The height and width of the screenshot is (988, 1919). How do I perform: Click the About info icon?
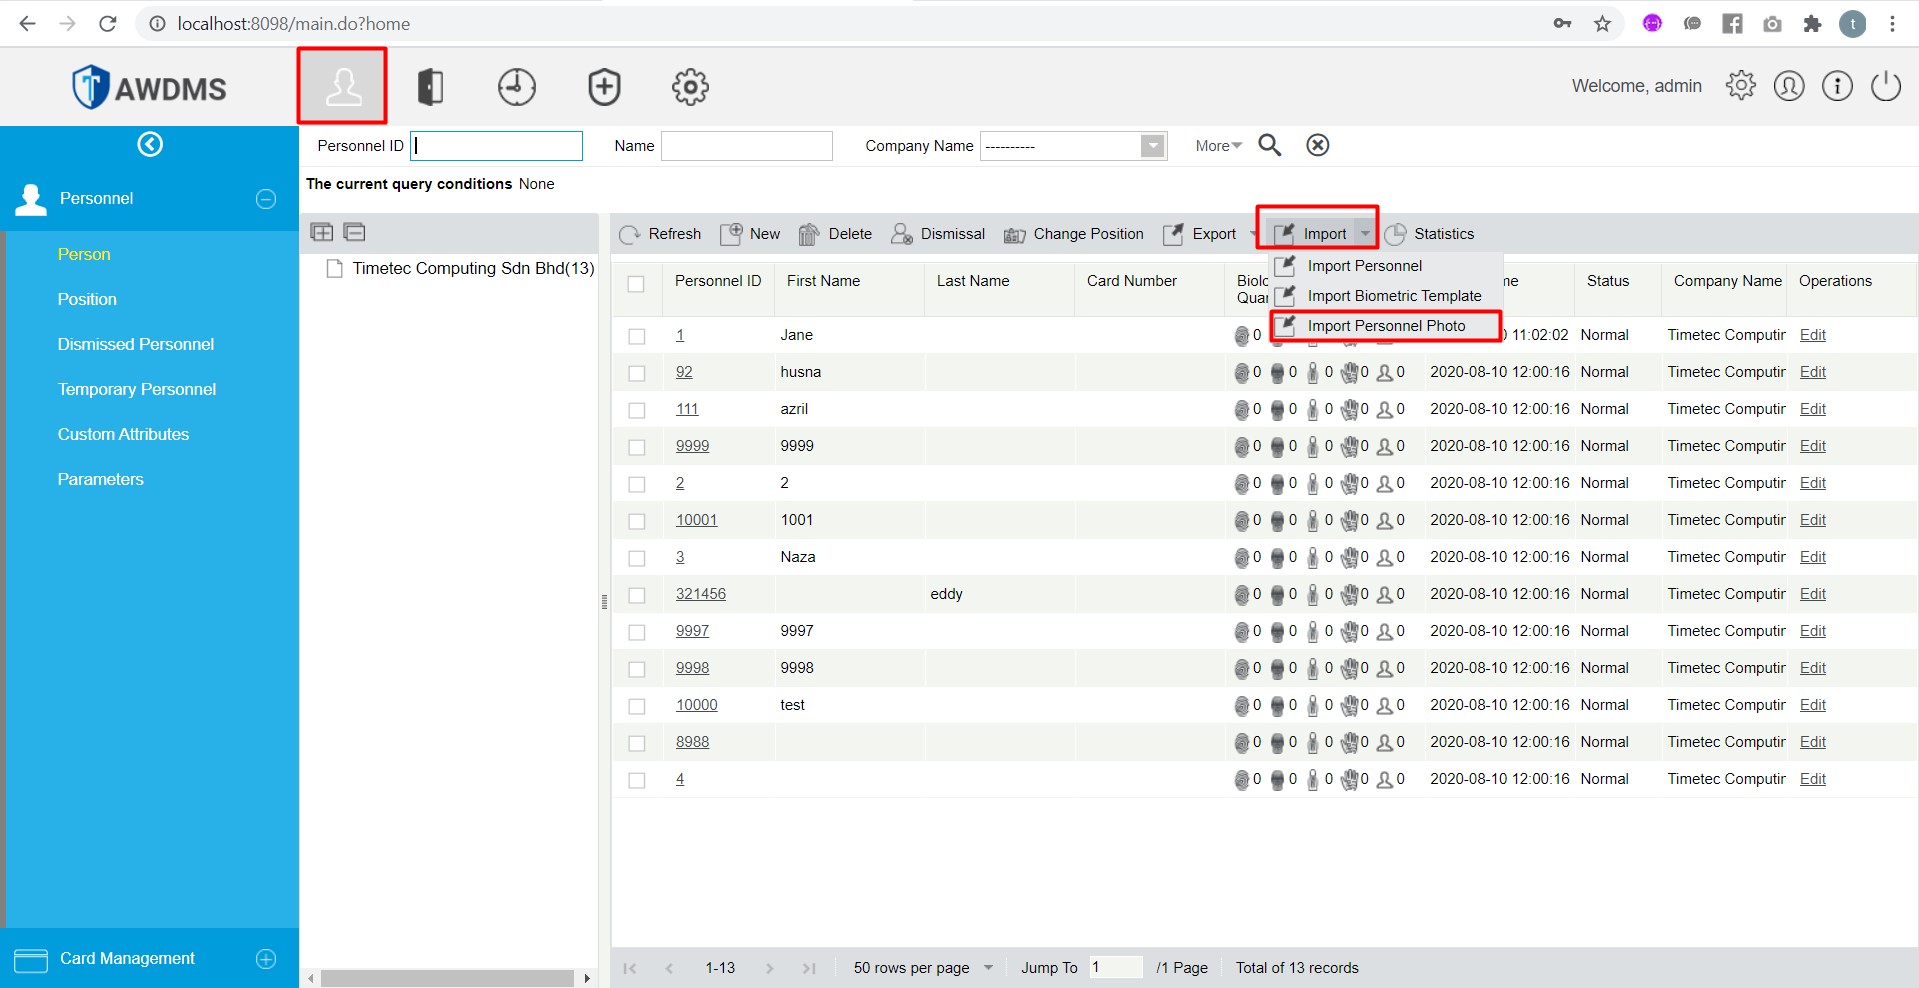click(1837, 86)
